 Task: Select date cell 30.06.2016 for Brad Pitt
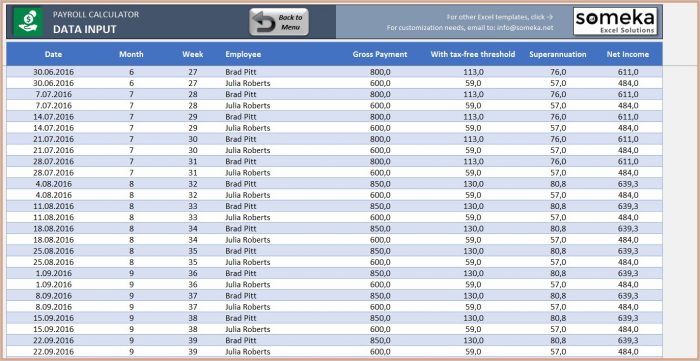coord(54,72)
